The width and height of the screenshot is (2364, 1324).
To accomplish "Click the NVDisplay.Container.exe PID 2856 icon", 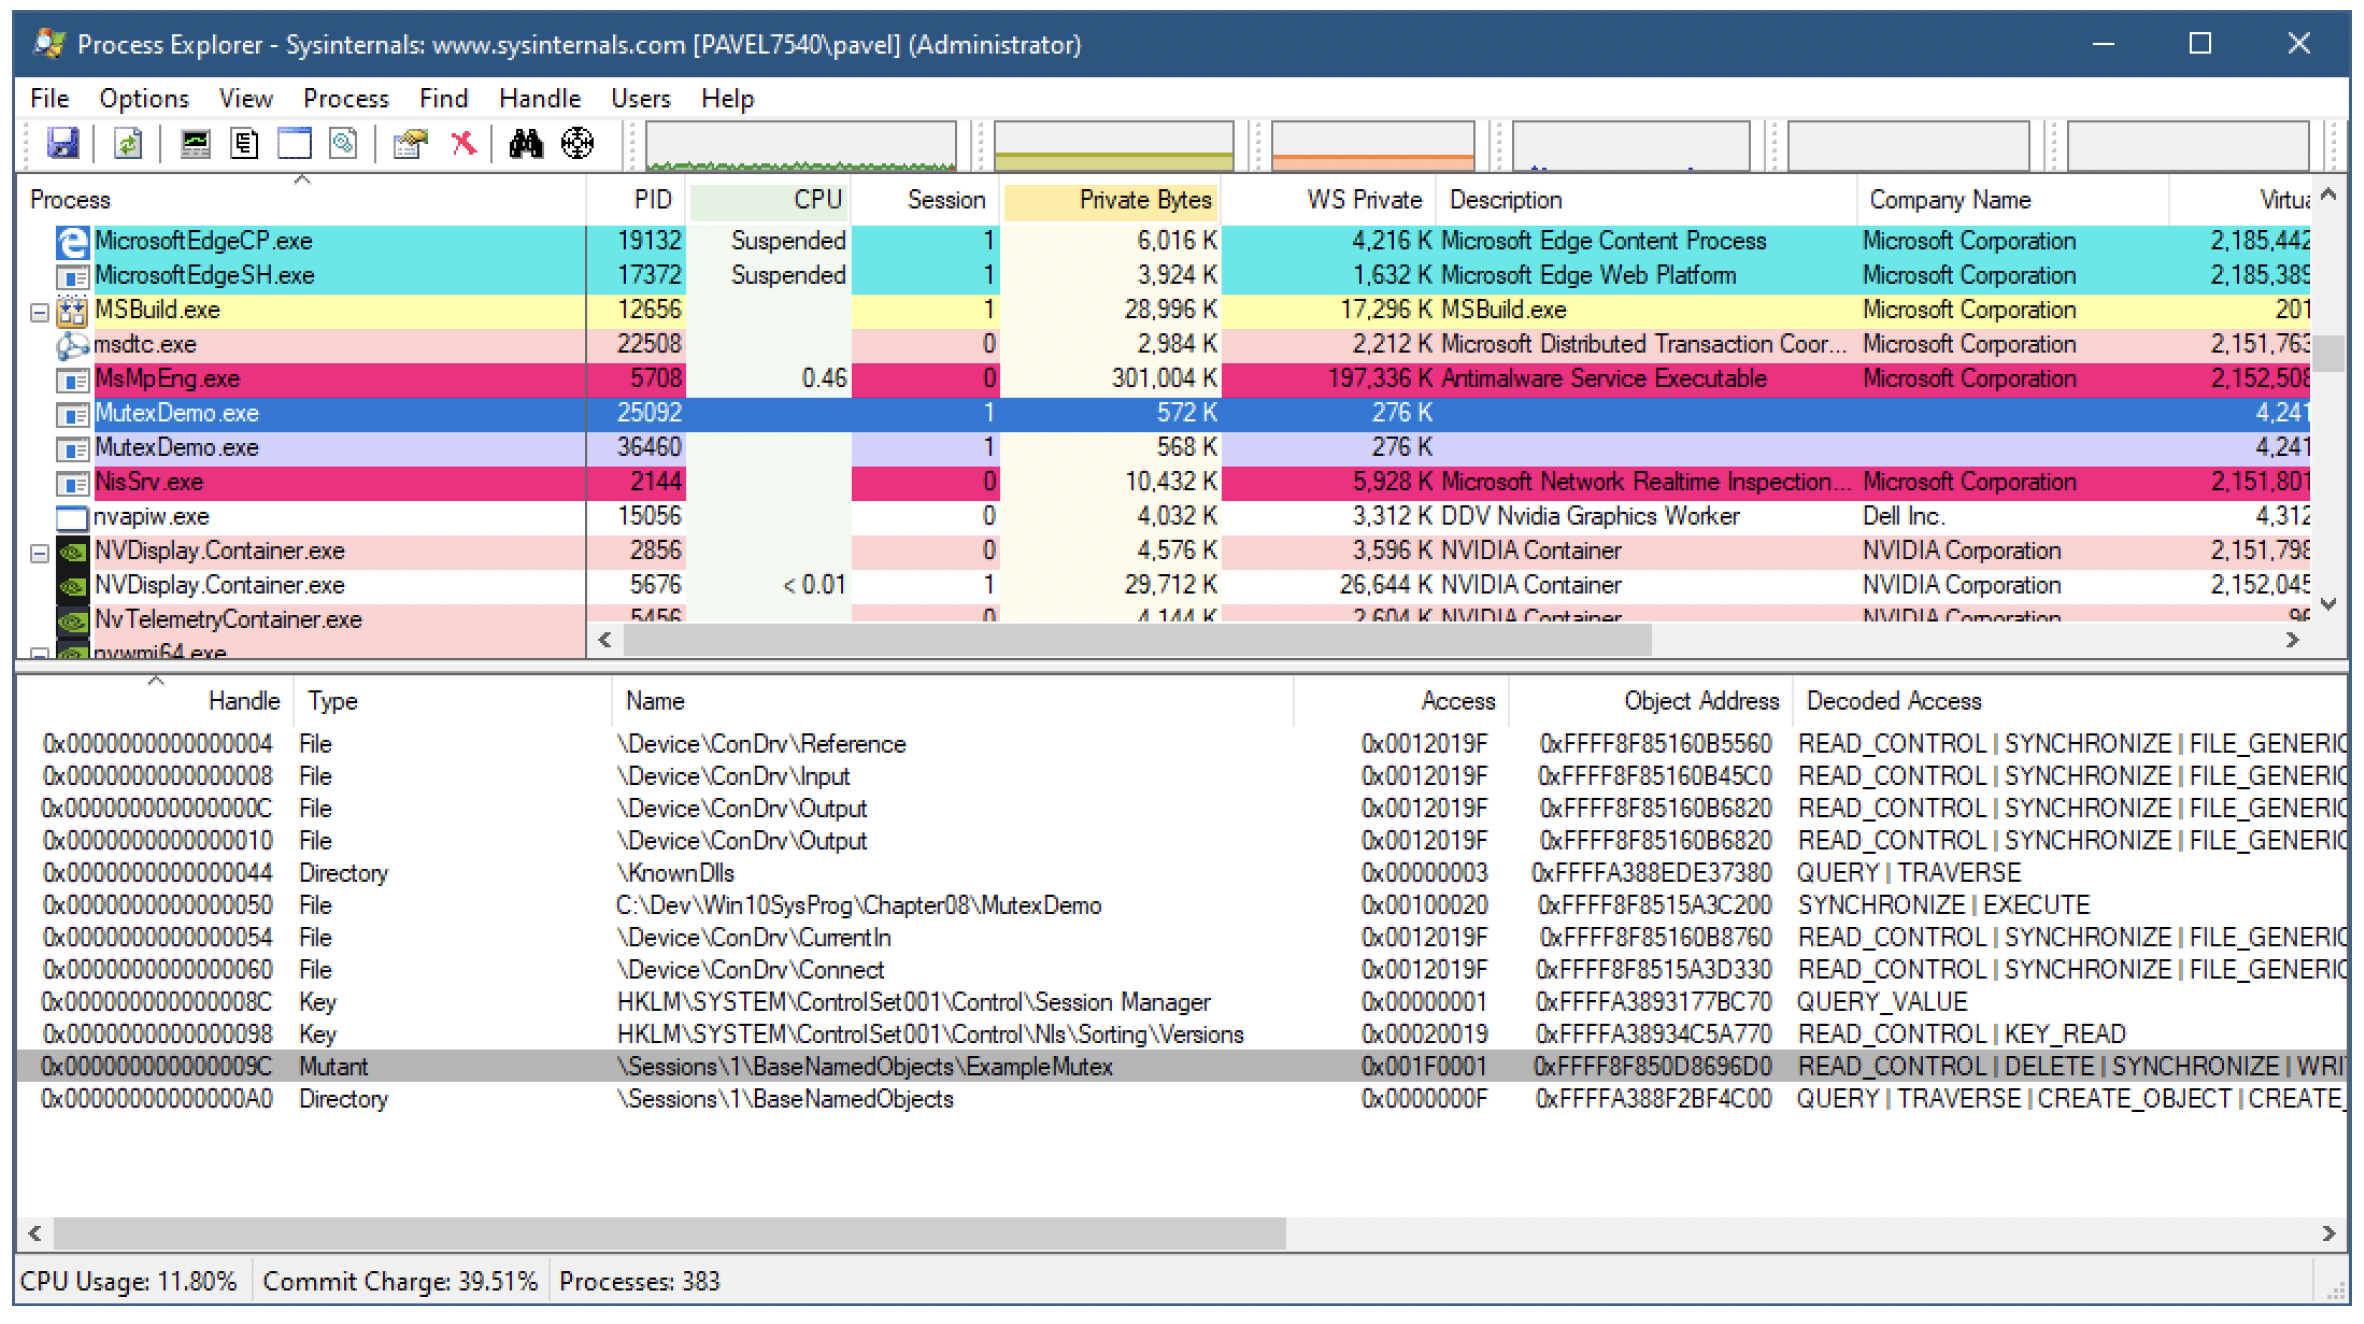I will [x=71, y=551].
